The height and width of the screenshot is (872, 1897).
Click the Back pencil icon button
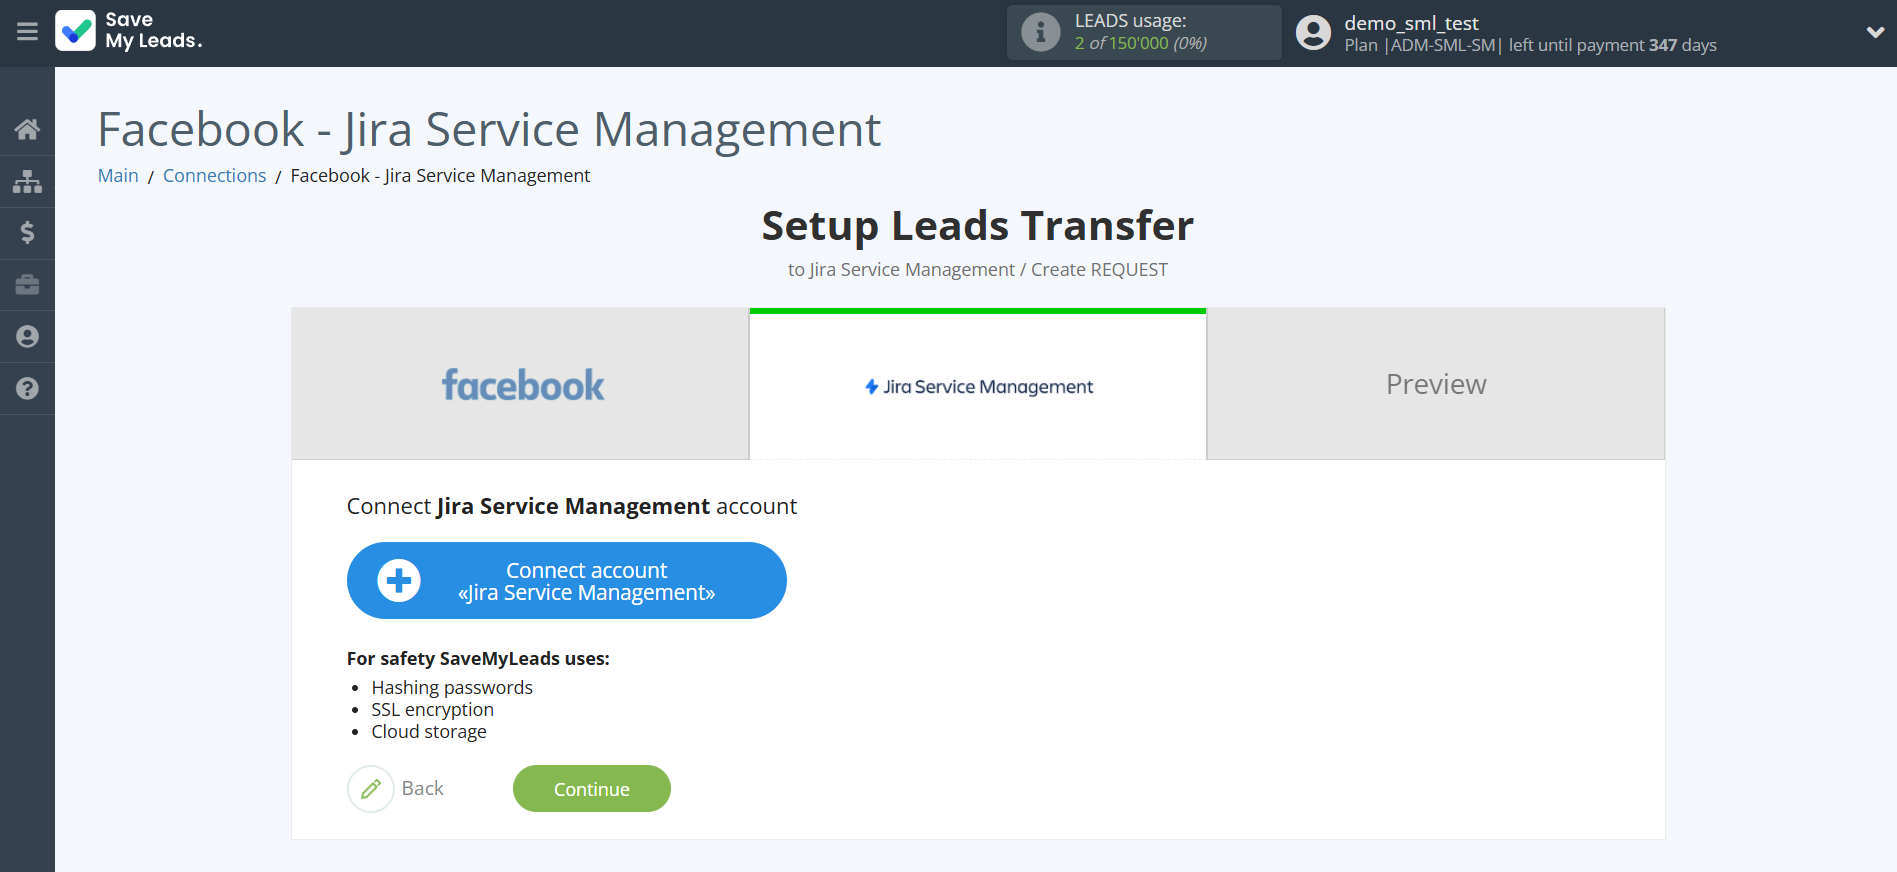pyautogui.click(x=371, y=789)
